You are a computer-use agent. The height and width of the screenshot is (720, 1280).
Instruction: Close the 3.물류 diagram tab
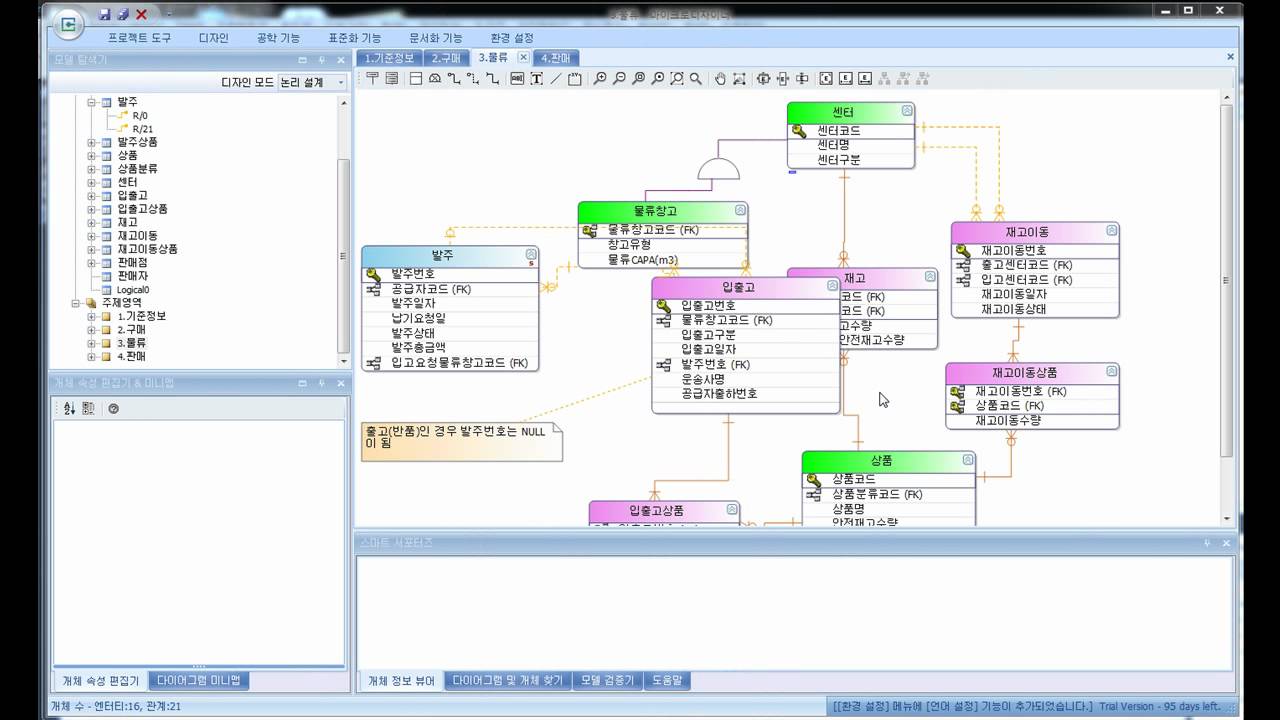click(522, 58)
